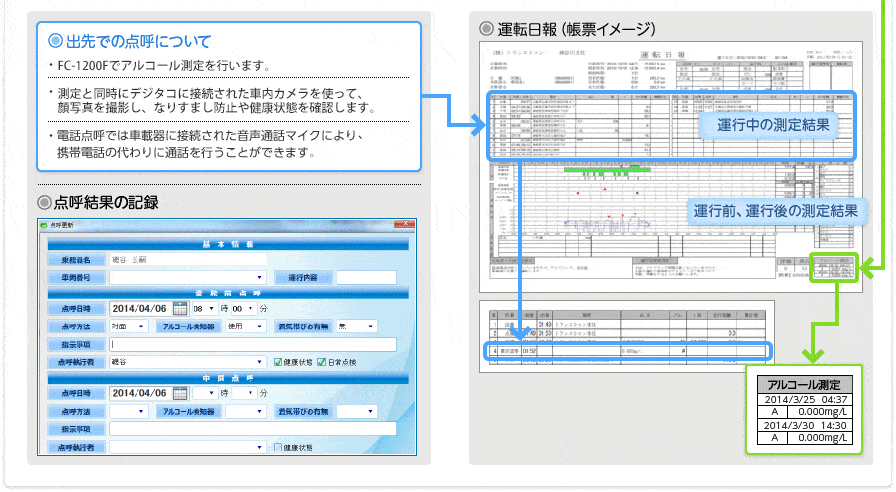Viewport: 896px width, 492px height.
Task: Open the calendar picker for pre-duty roll call date
Action: coord(180,309)
